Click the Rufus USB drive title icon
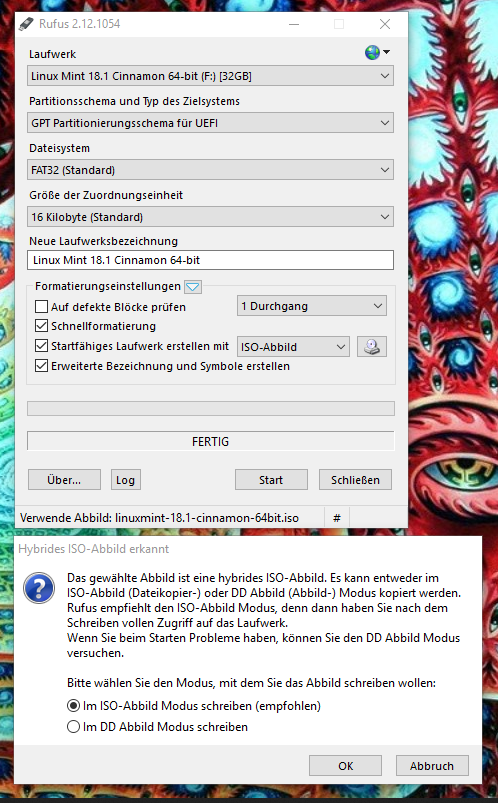498x803 pixels. (26, 24)
